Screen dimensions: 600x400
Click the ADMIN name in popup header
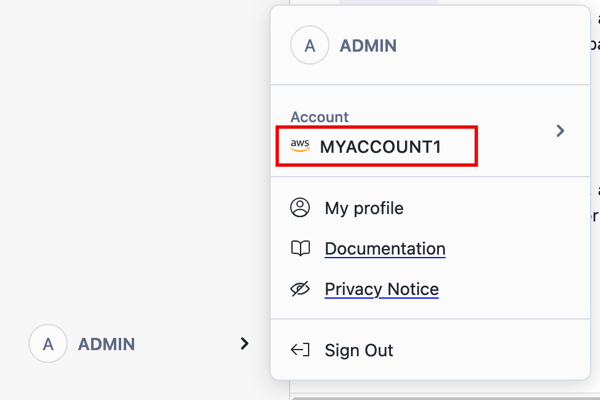(x=368, y=45)
